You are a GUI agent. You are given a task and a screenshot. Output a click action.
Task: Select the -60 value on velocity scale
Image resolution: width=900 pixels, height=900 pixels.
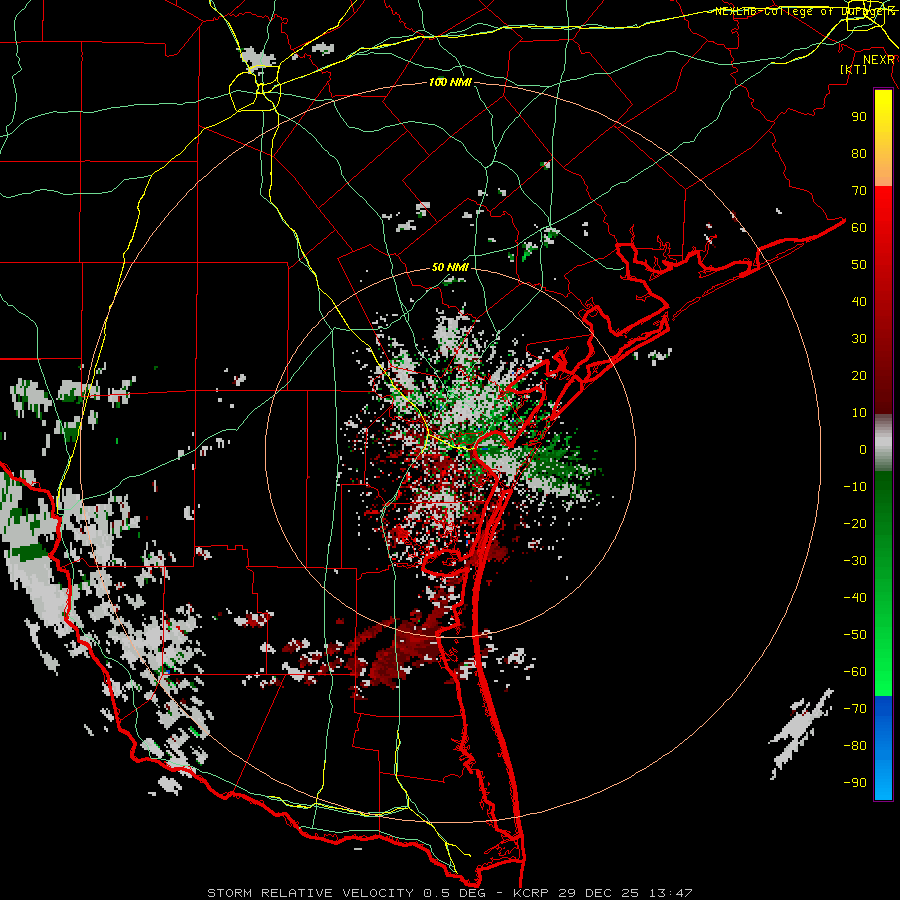pyautogui.click(x=855, y=672)
